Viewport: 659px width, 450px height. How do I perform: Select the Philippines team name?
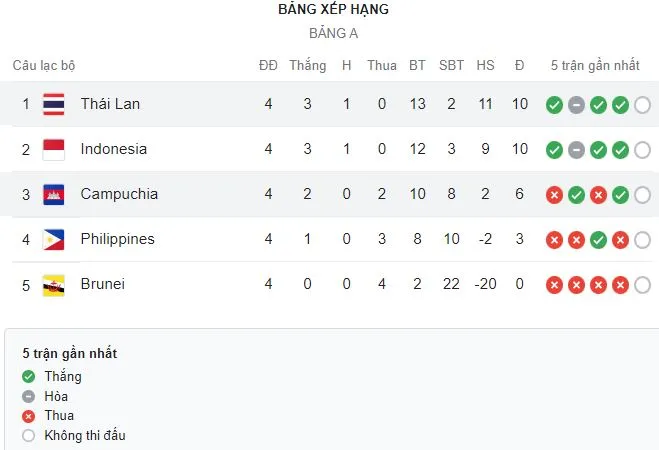[x=118, y=239]
